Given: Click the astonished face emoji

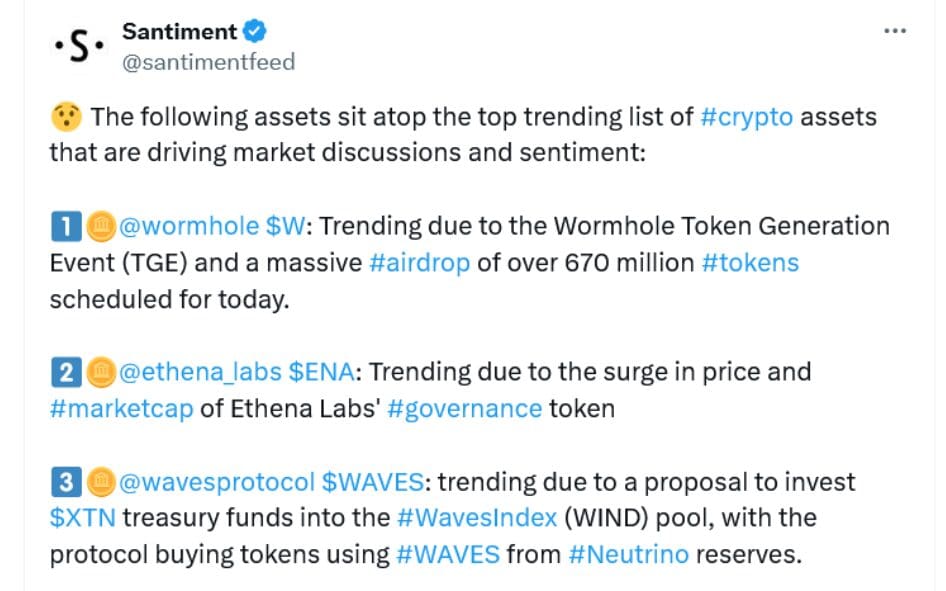Looking at the screenshot, I should [x=65, y=114].
